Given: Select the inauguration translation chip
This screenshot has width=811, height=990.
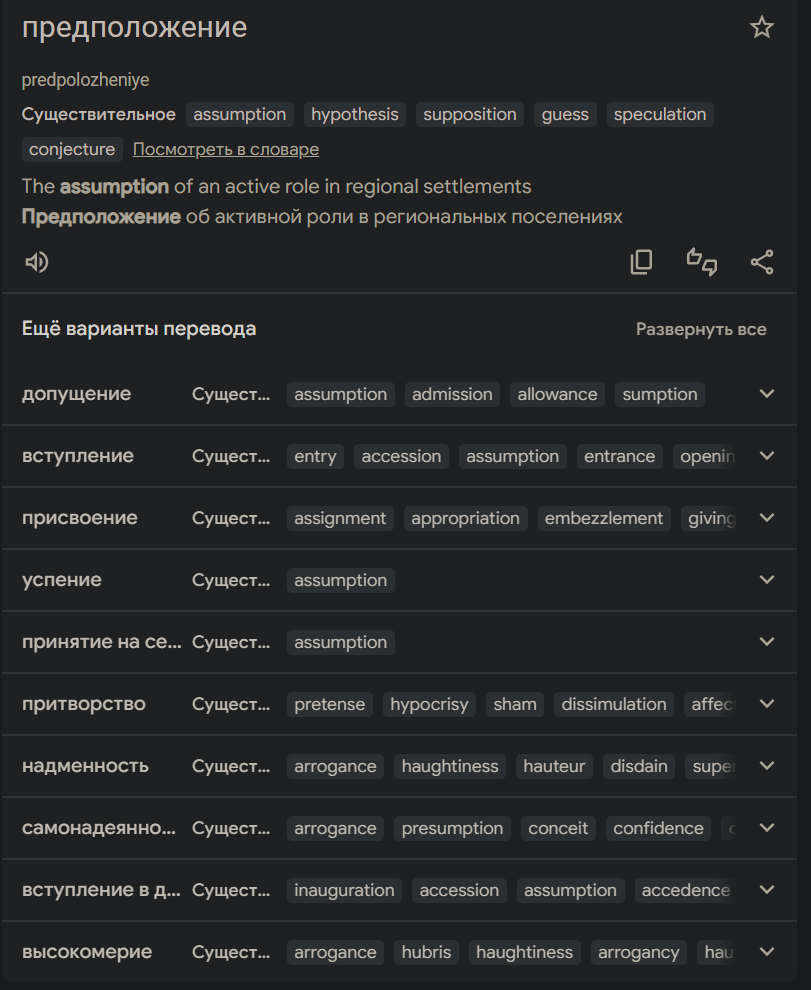Looking at the screenshot, I should pos(346,890).
